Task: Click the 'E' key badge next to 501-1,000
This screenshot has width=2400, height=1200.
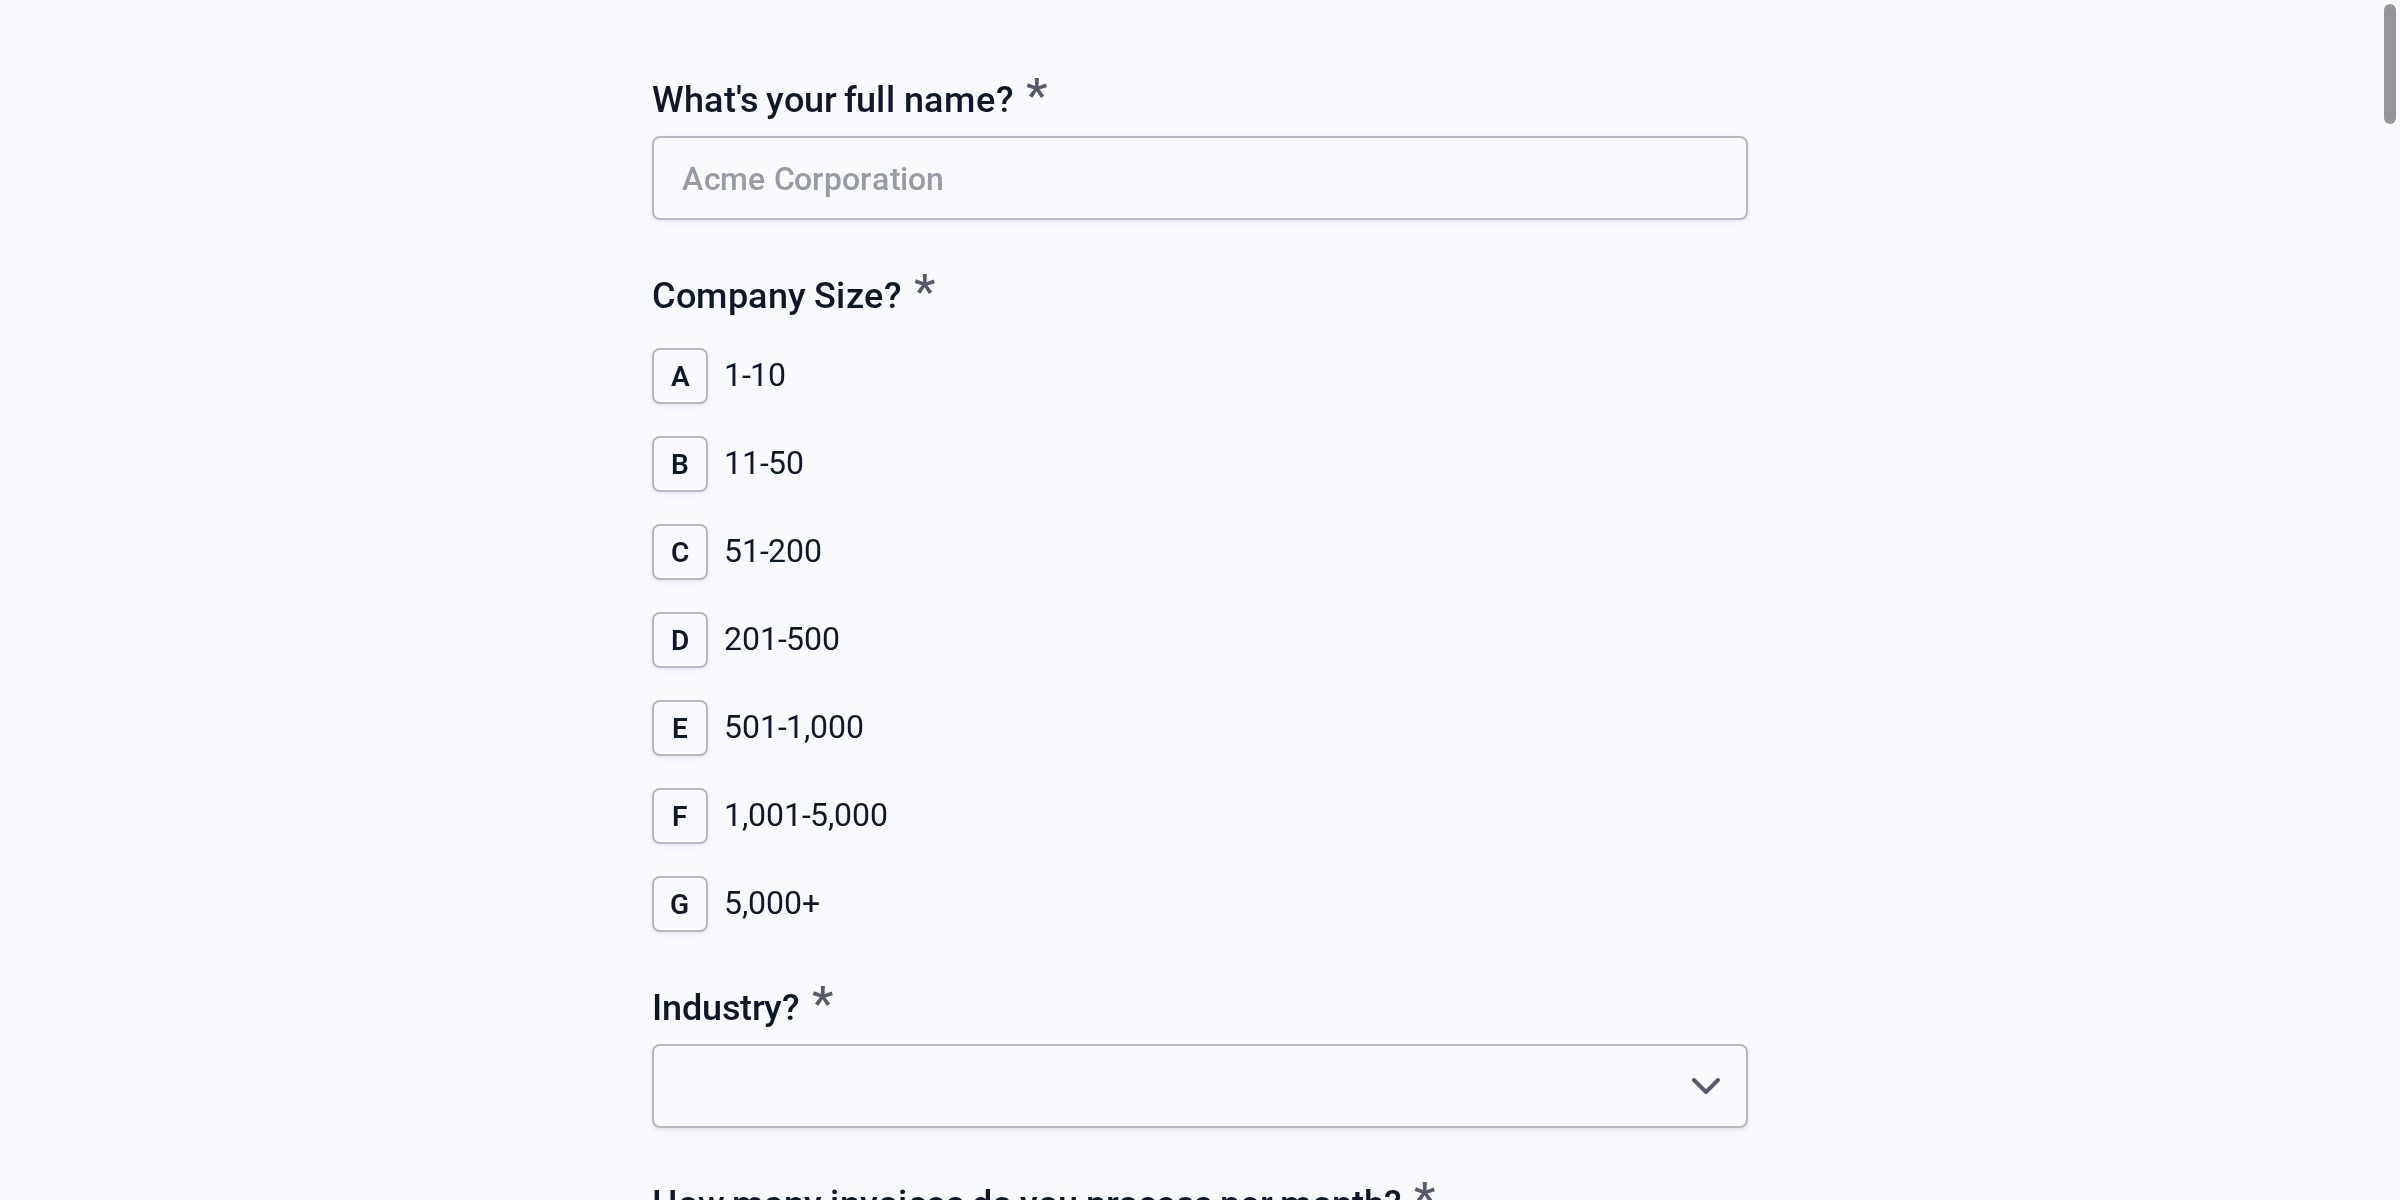Action: point(679,727)
